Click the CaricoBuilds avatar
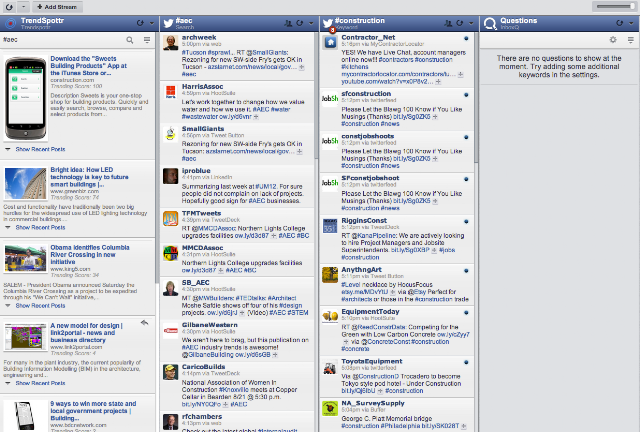The width and height of the screenshot is (640, 432). (x=170, y=372)
